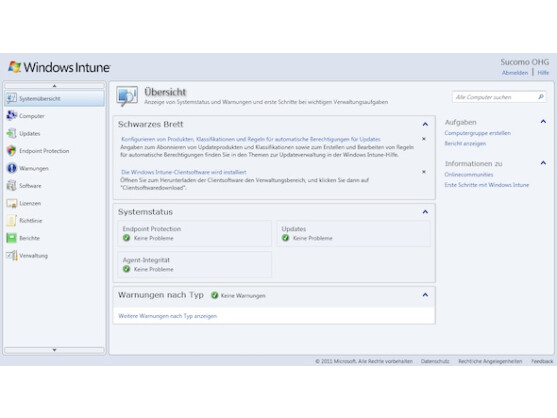Collapse the Schwarzes Brett panel

425,124
